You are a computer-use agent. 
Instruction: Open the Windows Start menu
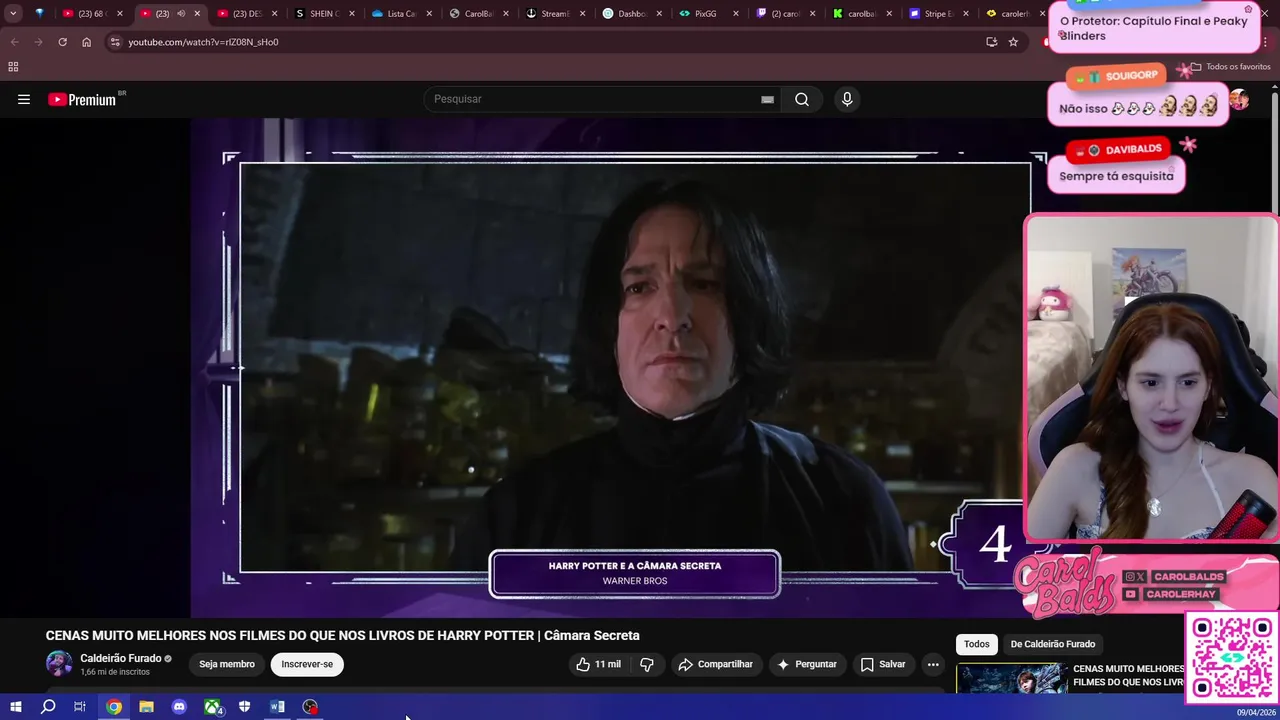(x=16, y=707)
